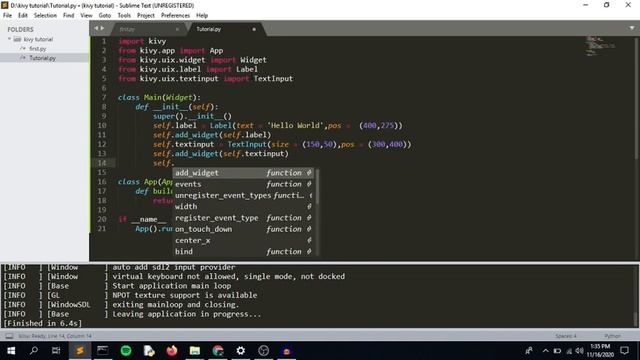Open the Command Prompt taskbar icon
The width and height of the screenshot is (640, 360).
tap(102, 351)
